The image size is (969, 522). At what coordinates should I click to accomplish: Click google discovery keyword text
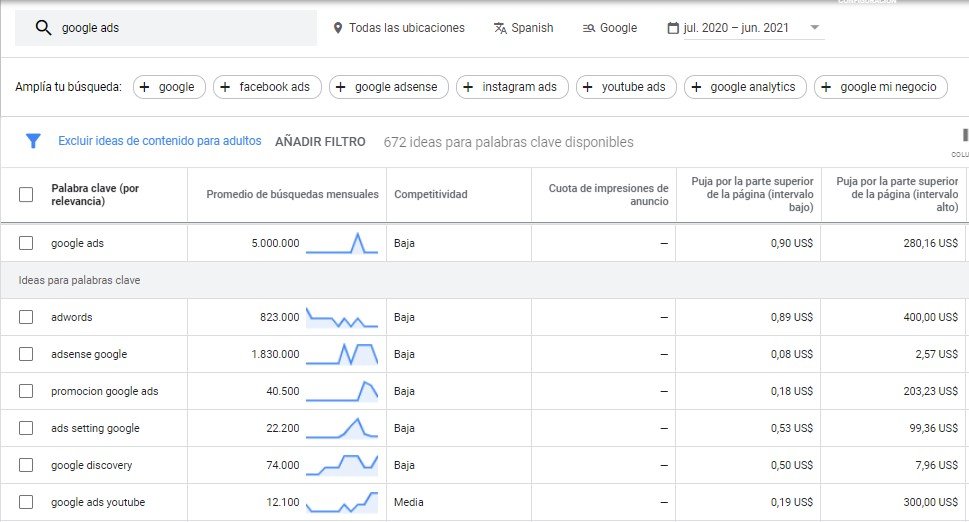pos(91,465)
